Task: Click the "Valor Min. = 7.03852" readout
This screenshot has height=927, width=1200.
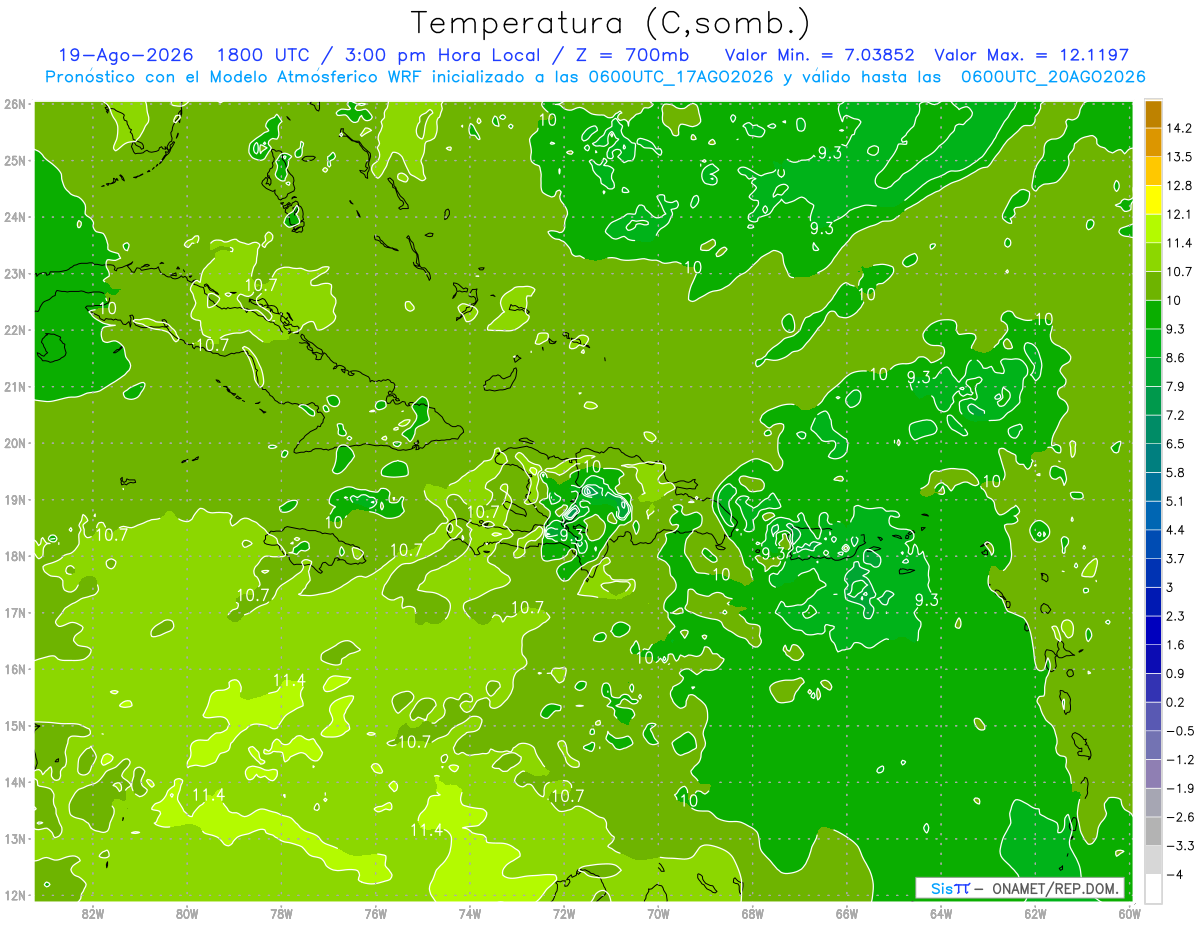Action: tap(819, 55)
